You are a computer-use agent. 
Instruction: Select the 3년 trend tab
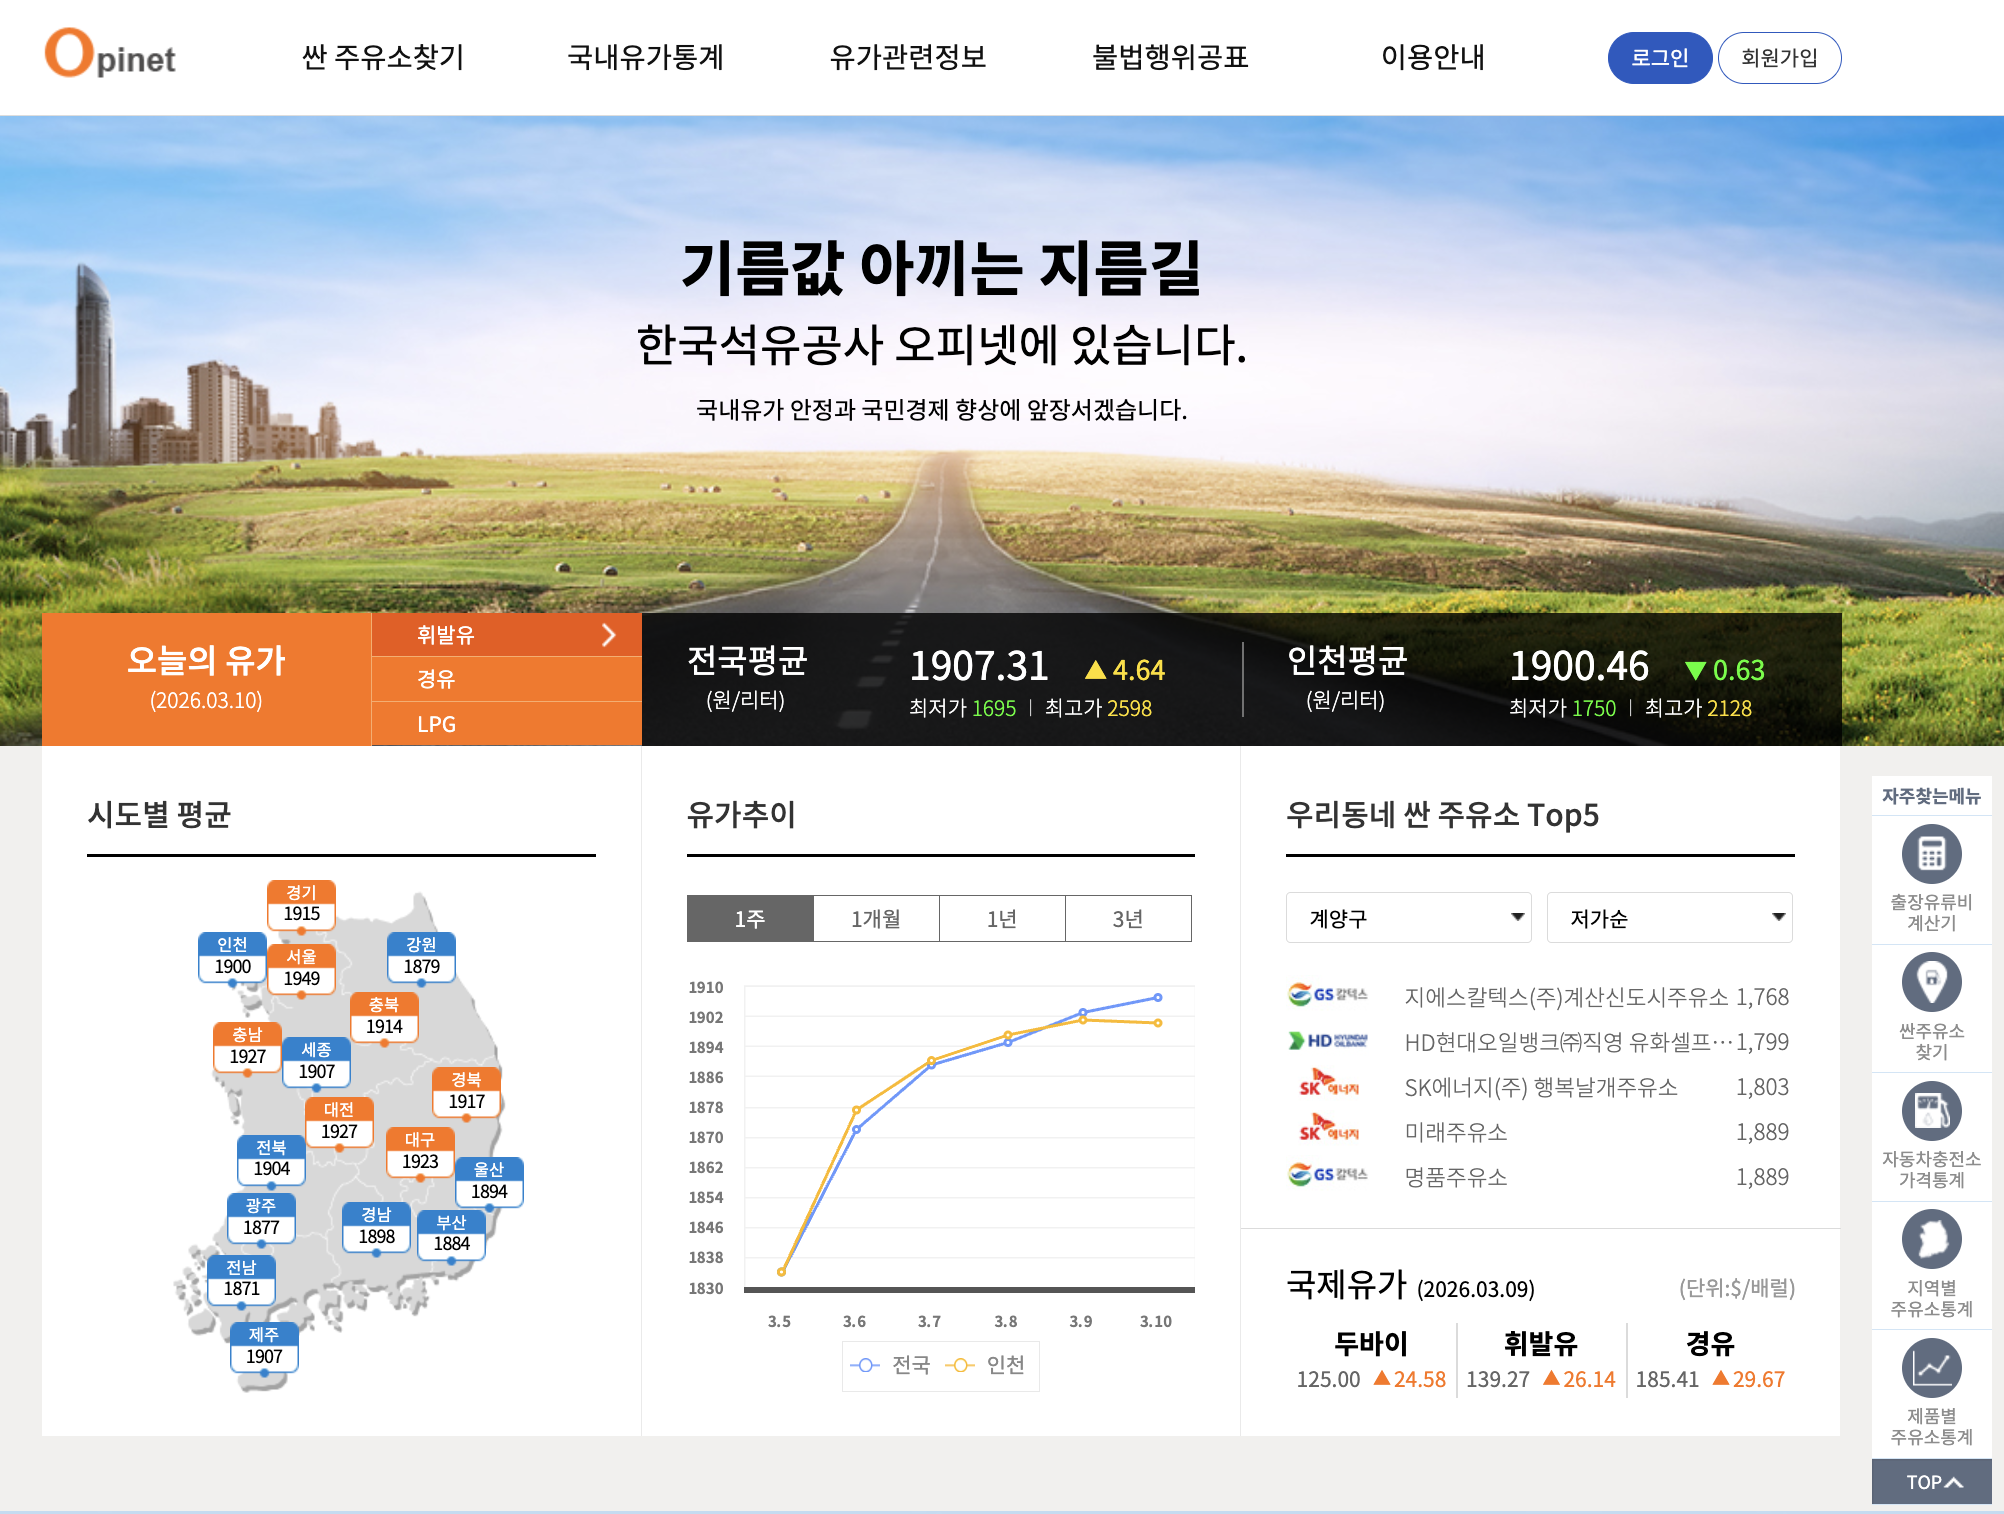point(1127,918)
